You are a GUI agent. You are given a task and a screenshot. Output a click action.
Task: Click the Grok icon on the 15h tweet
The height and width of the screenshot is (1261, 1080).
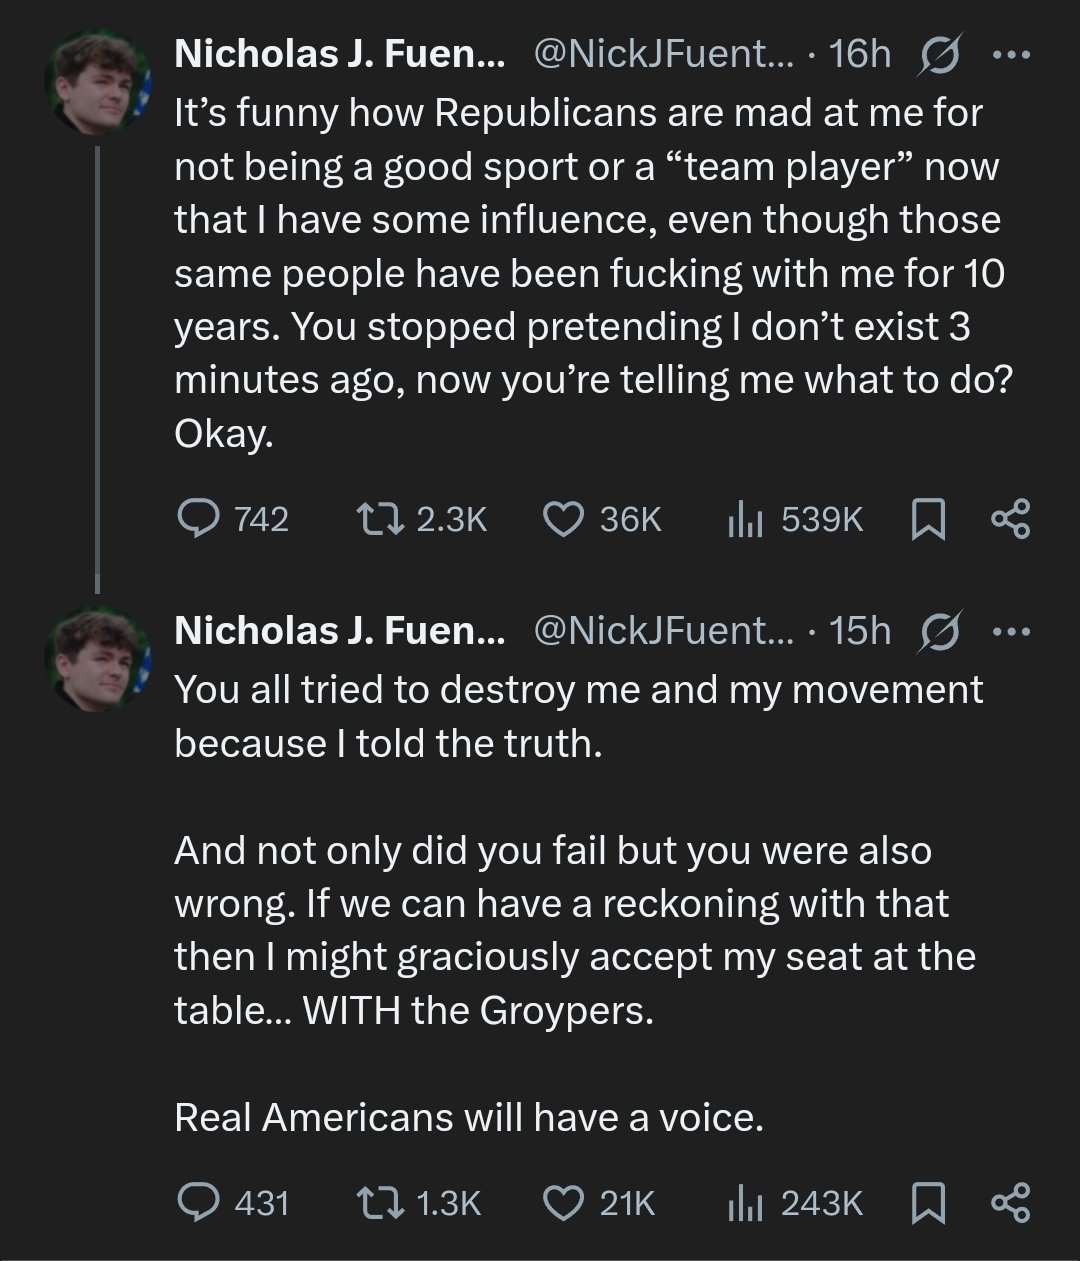tap(937, 632)
